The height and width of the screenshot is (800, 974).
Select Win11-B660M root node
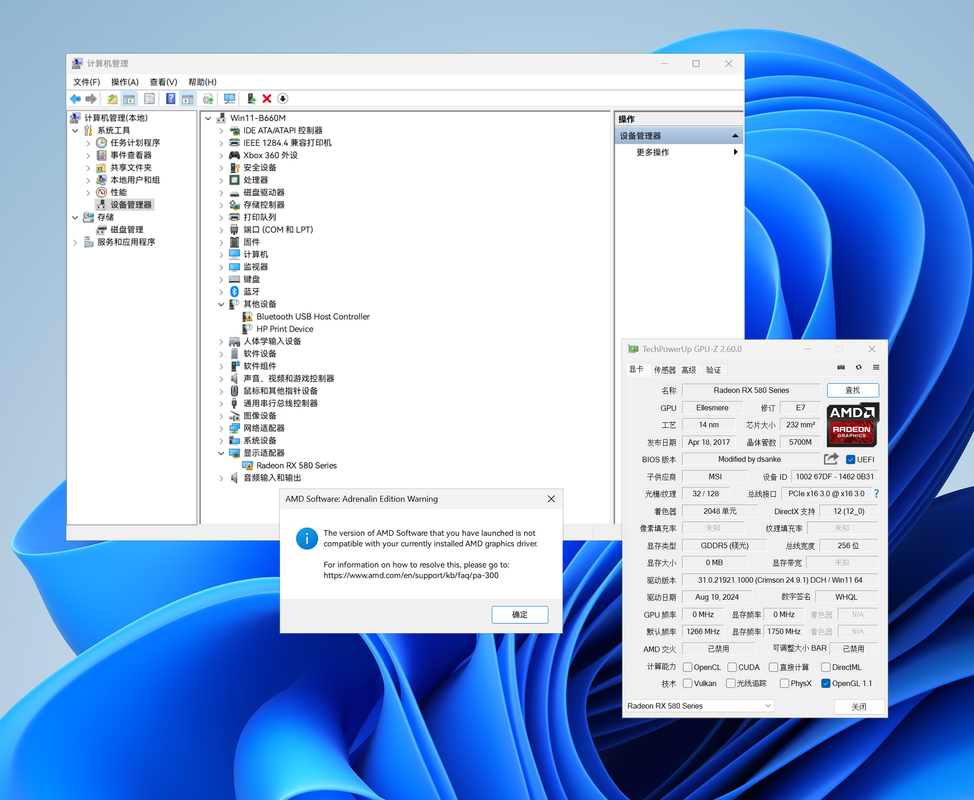coord(258,118)
